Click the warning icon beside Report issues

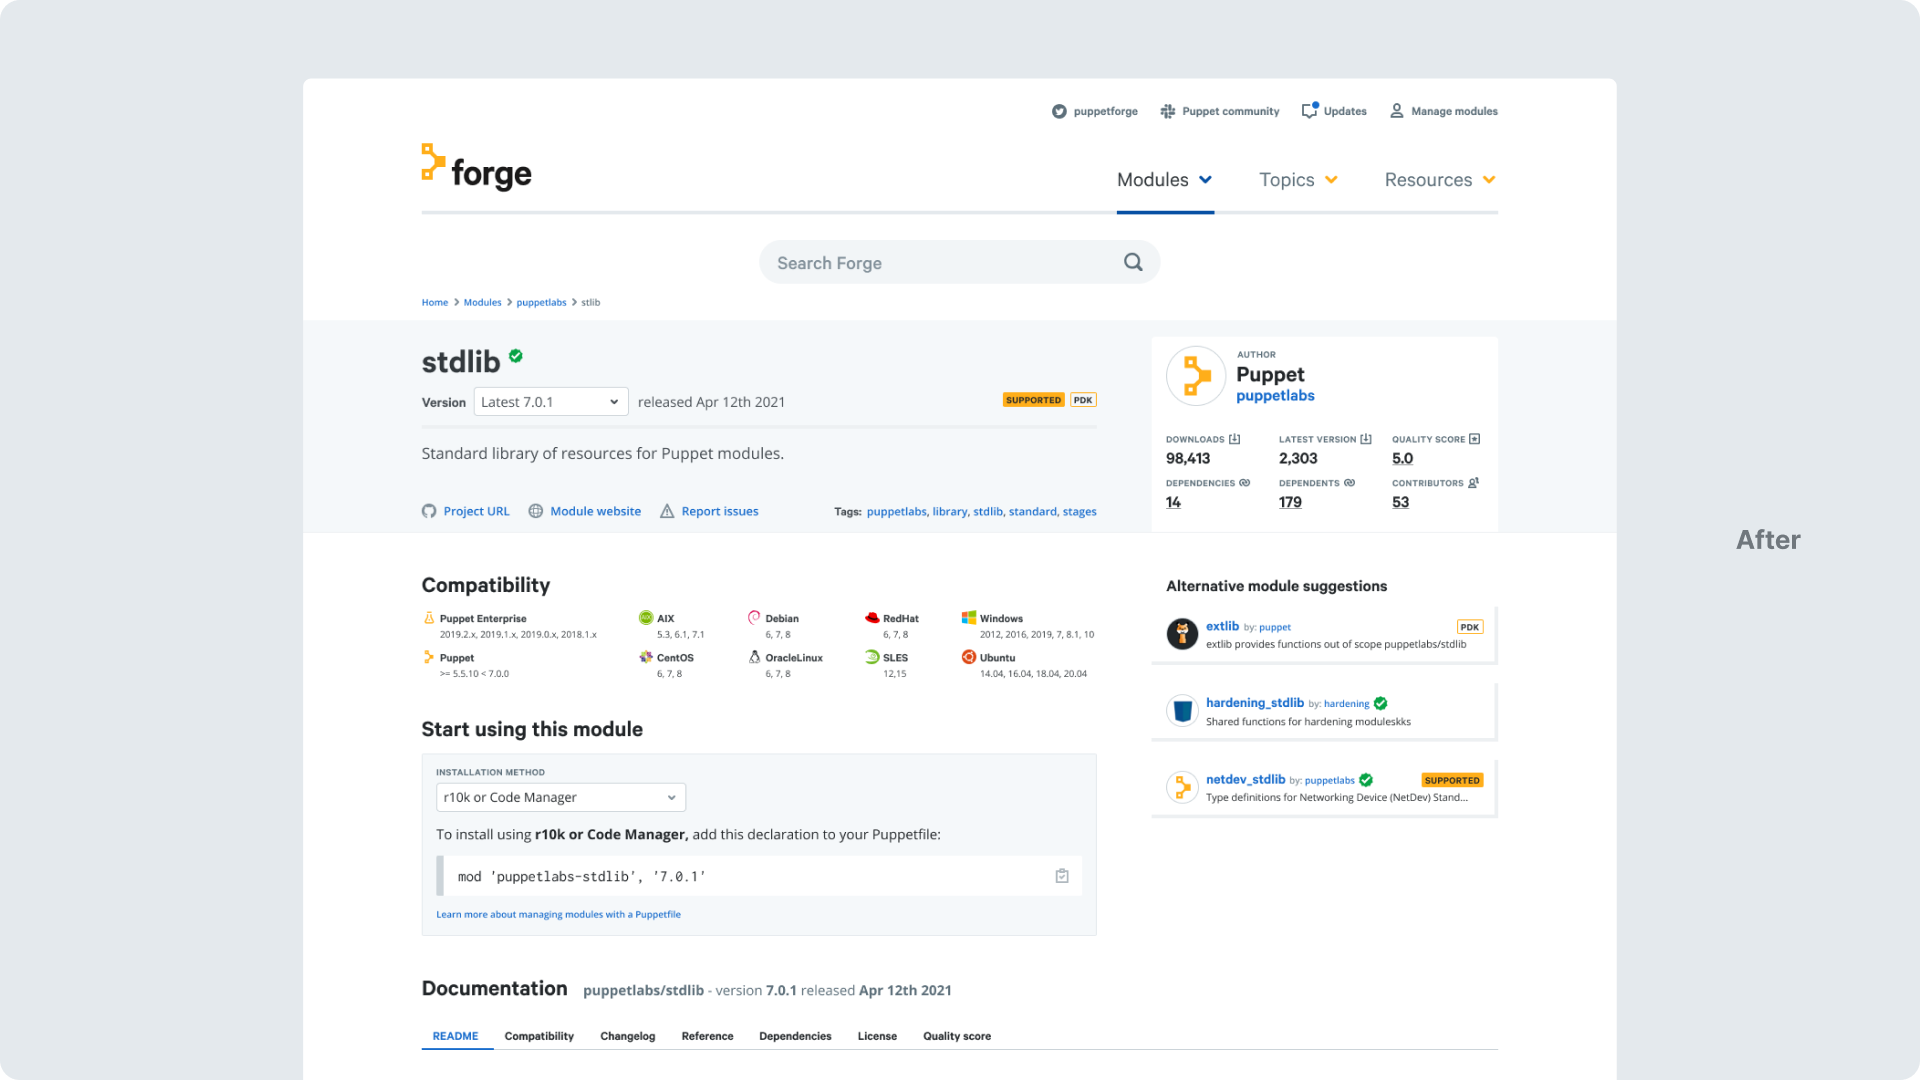(667, 511)
